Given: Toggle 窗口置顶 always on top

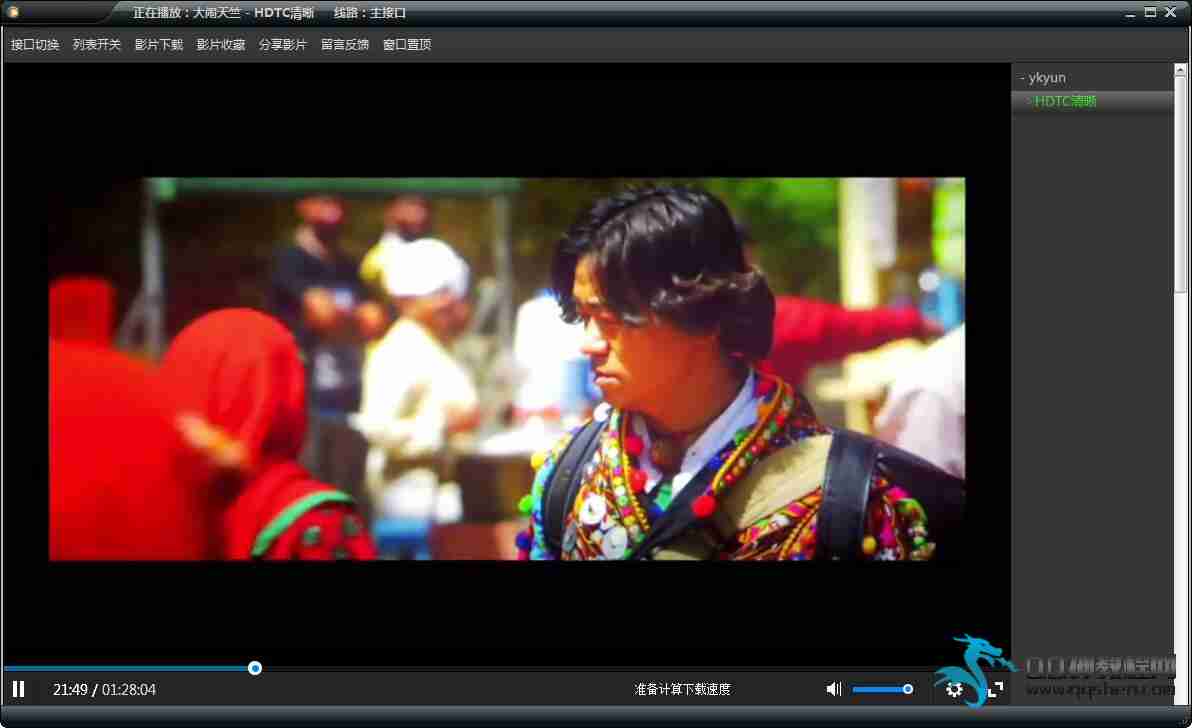Looking at the screenshot, I should pyautogui.click(x=407, y=45).
